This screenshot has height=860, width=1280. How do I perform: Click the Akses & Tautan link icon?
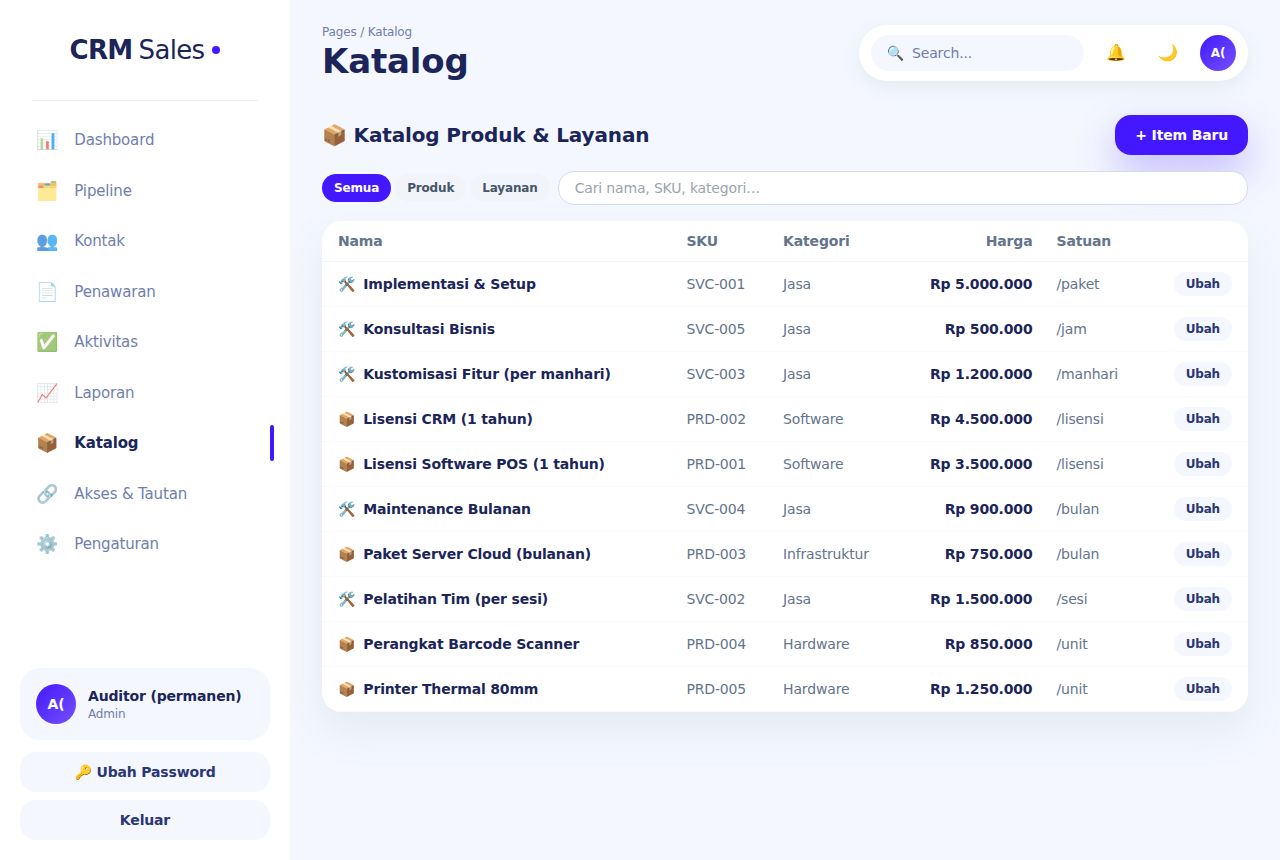pyautogui.click(x=47, y=494)
